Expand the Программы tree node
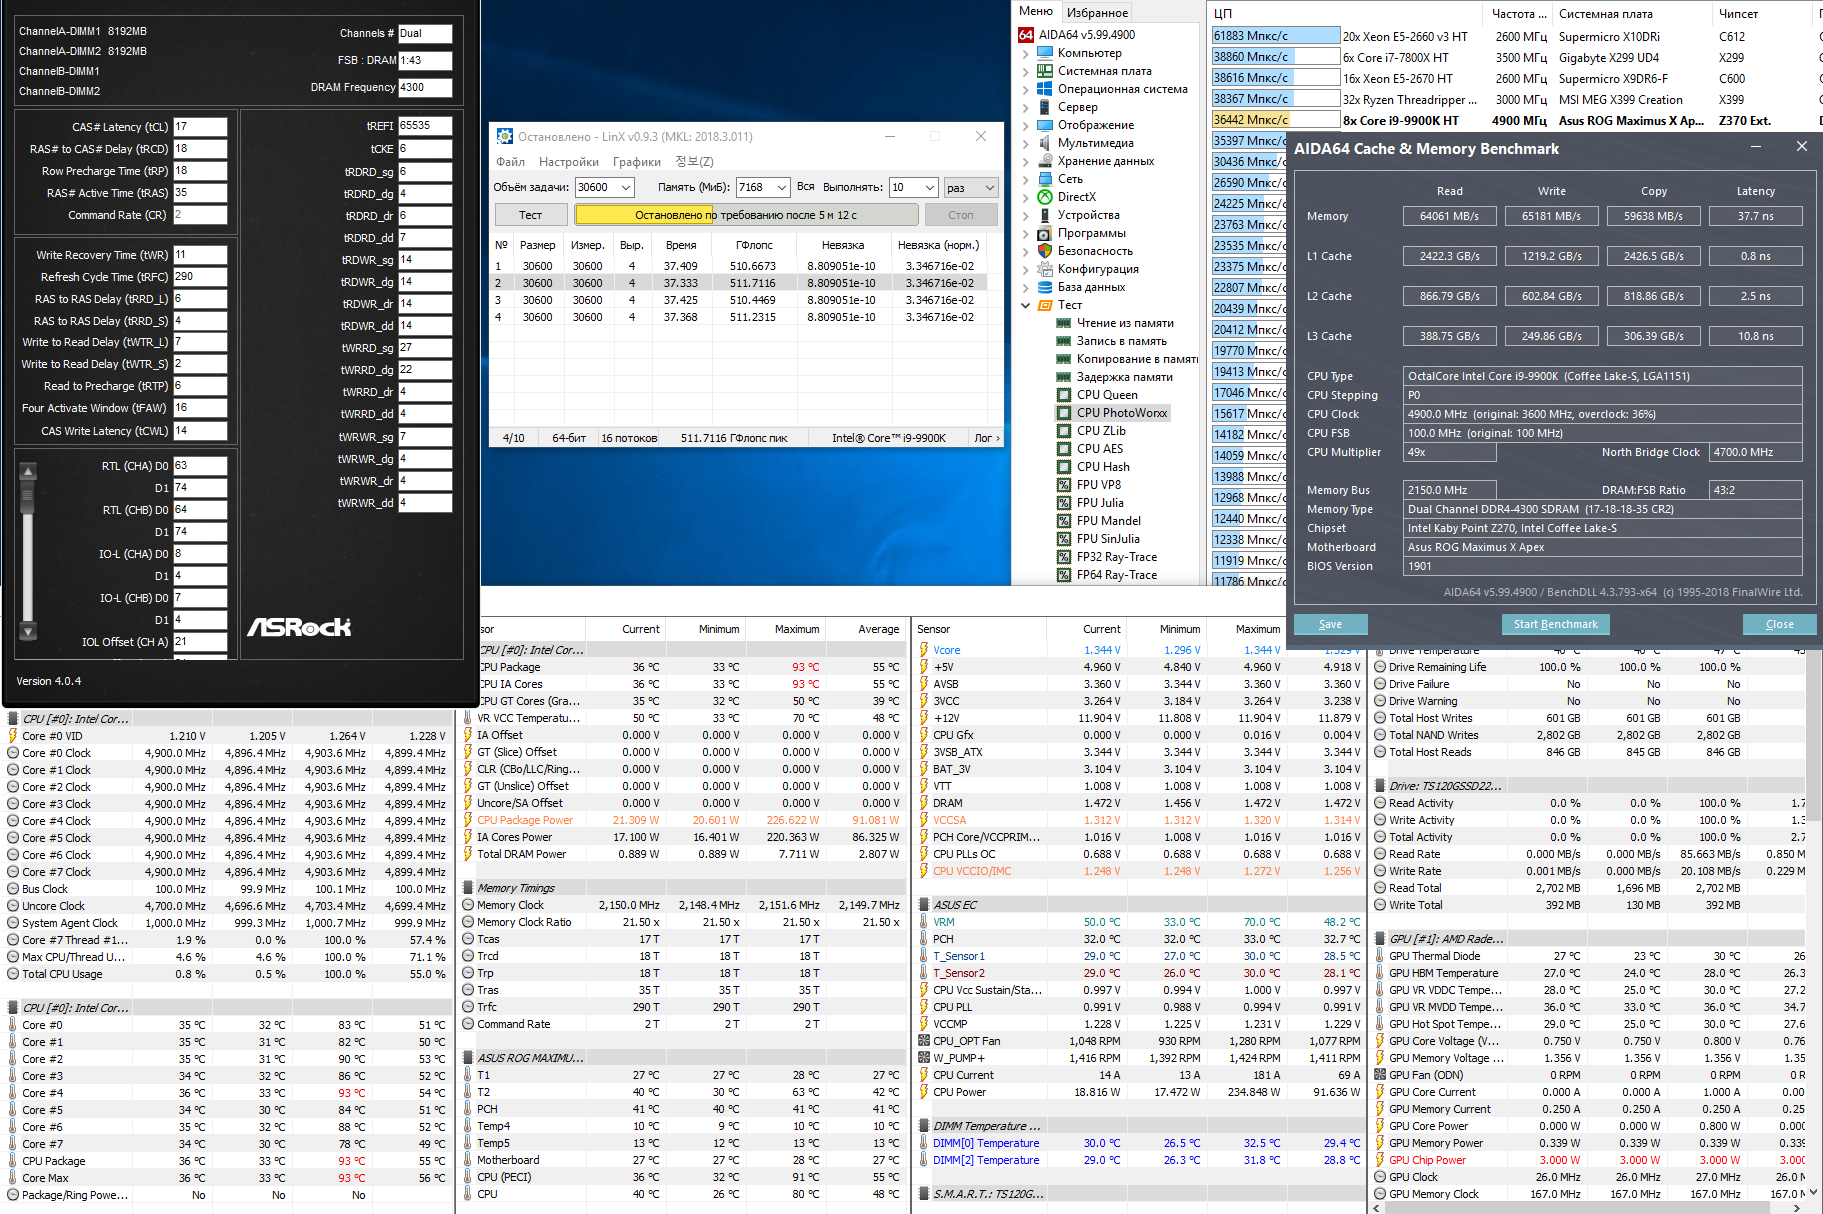1823x1214 pixels. (x=1026, y=233)
